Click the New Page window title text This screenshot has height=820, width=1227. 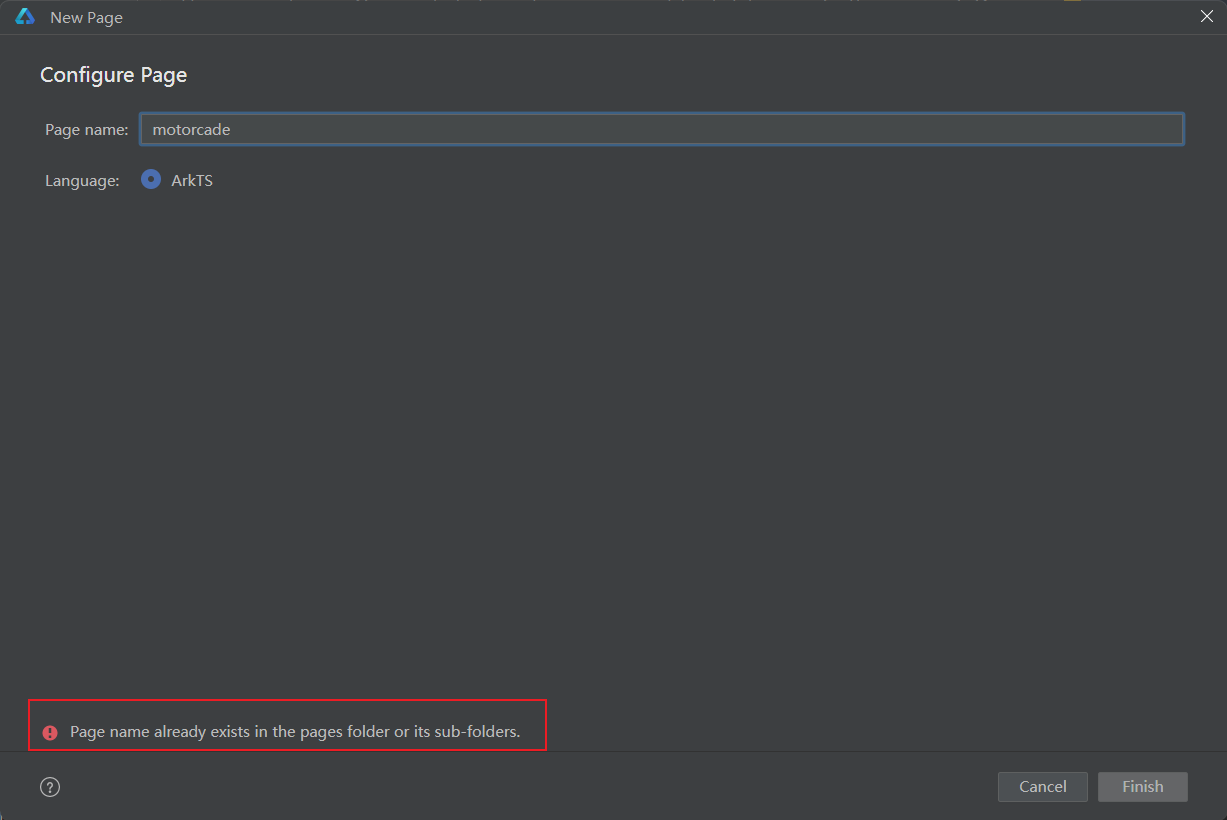(86, 18)
